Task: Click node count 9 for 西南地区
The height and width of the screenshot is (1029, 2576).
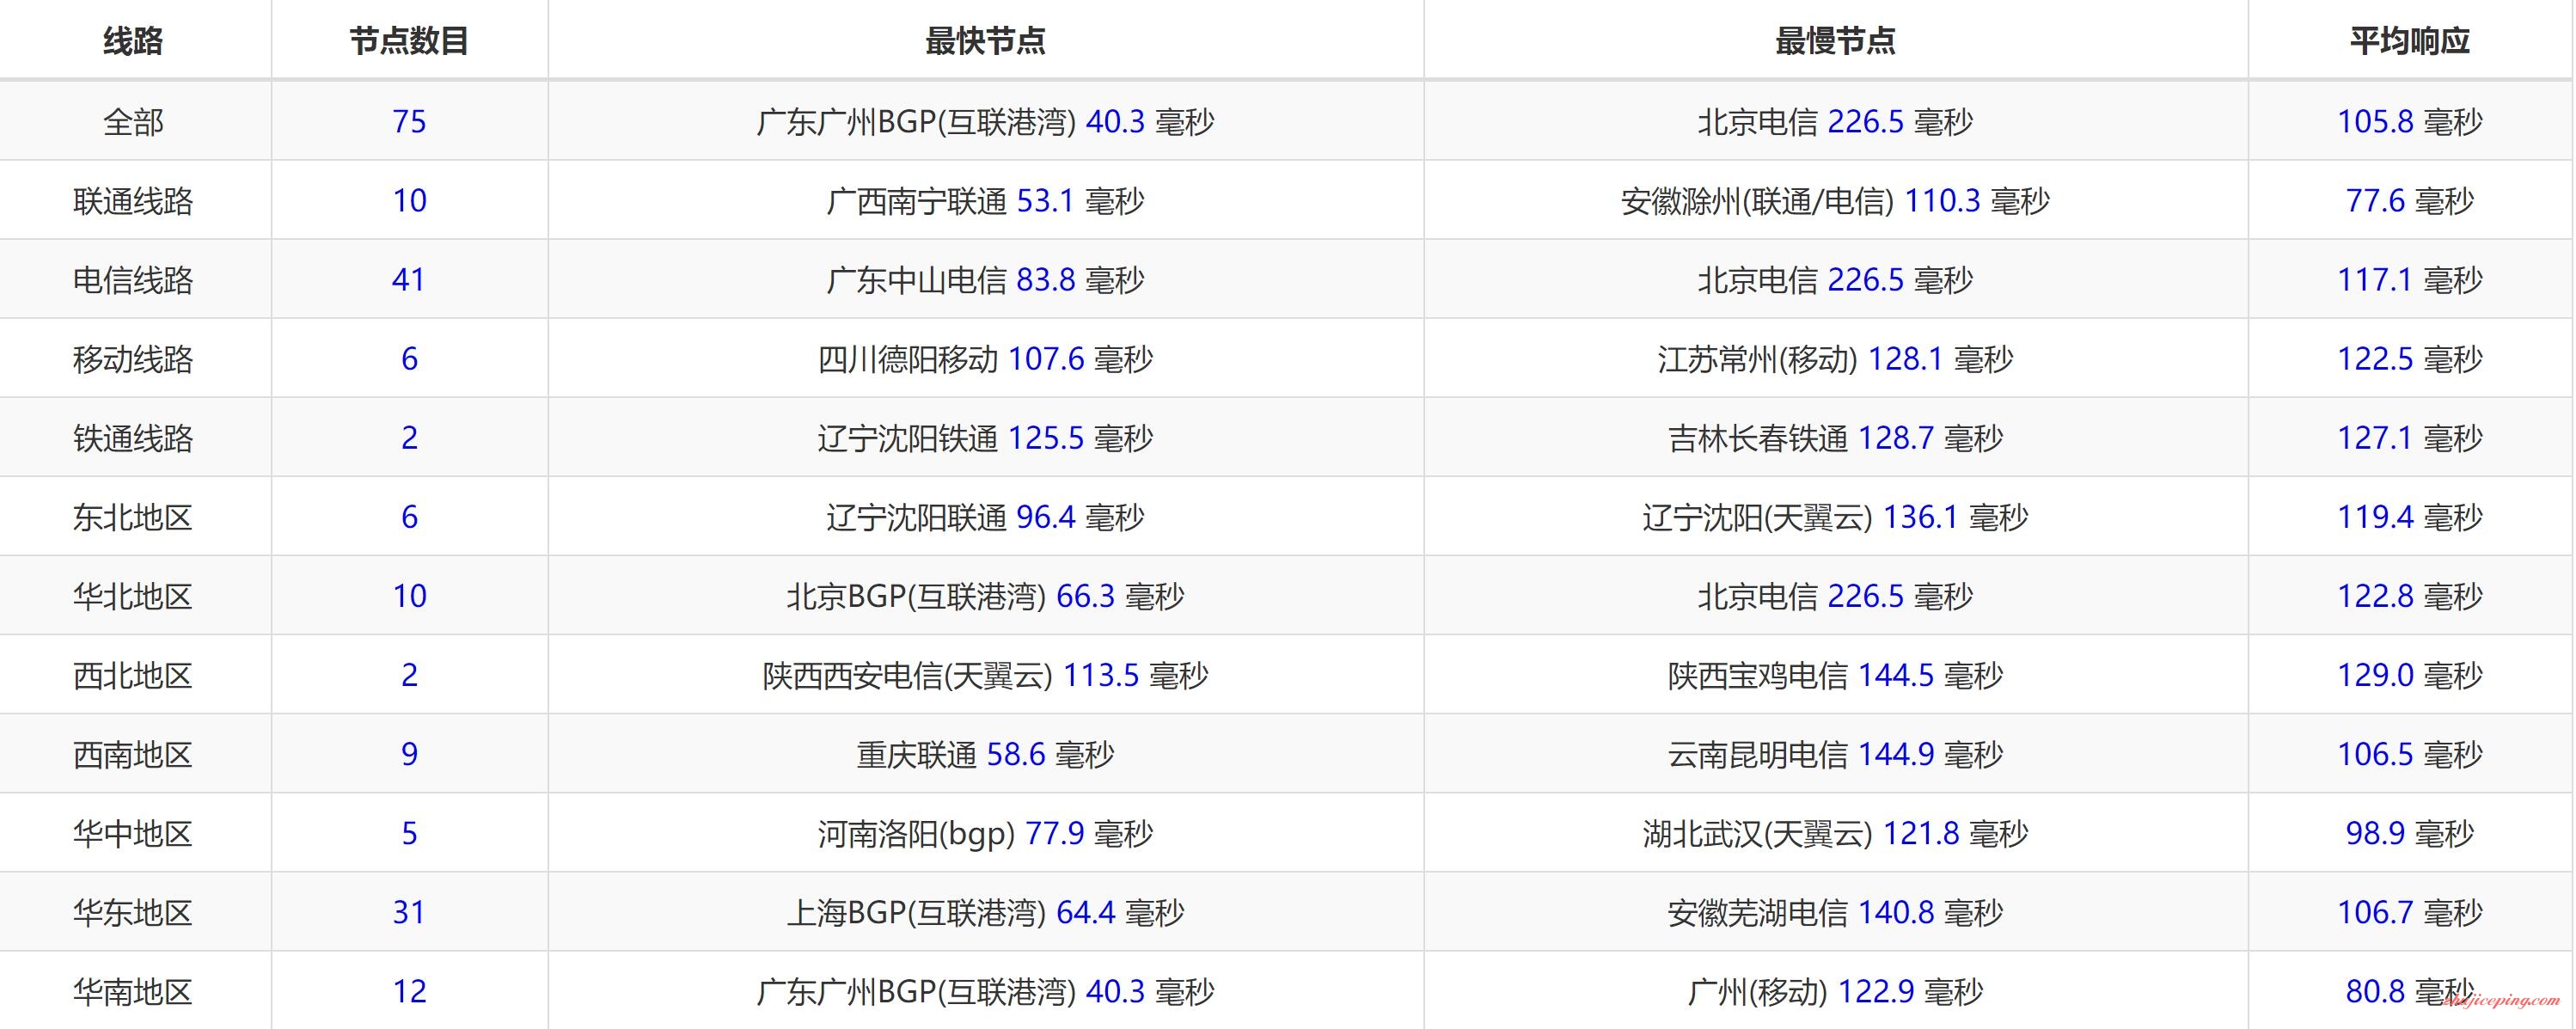Action: tap(409, 754)
